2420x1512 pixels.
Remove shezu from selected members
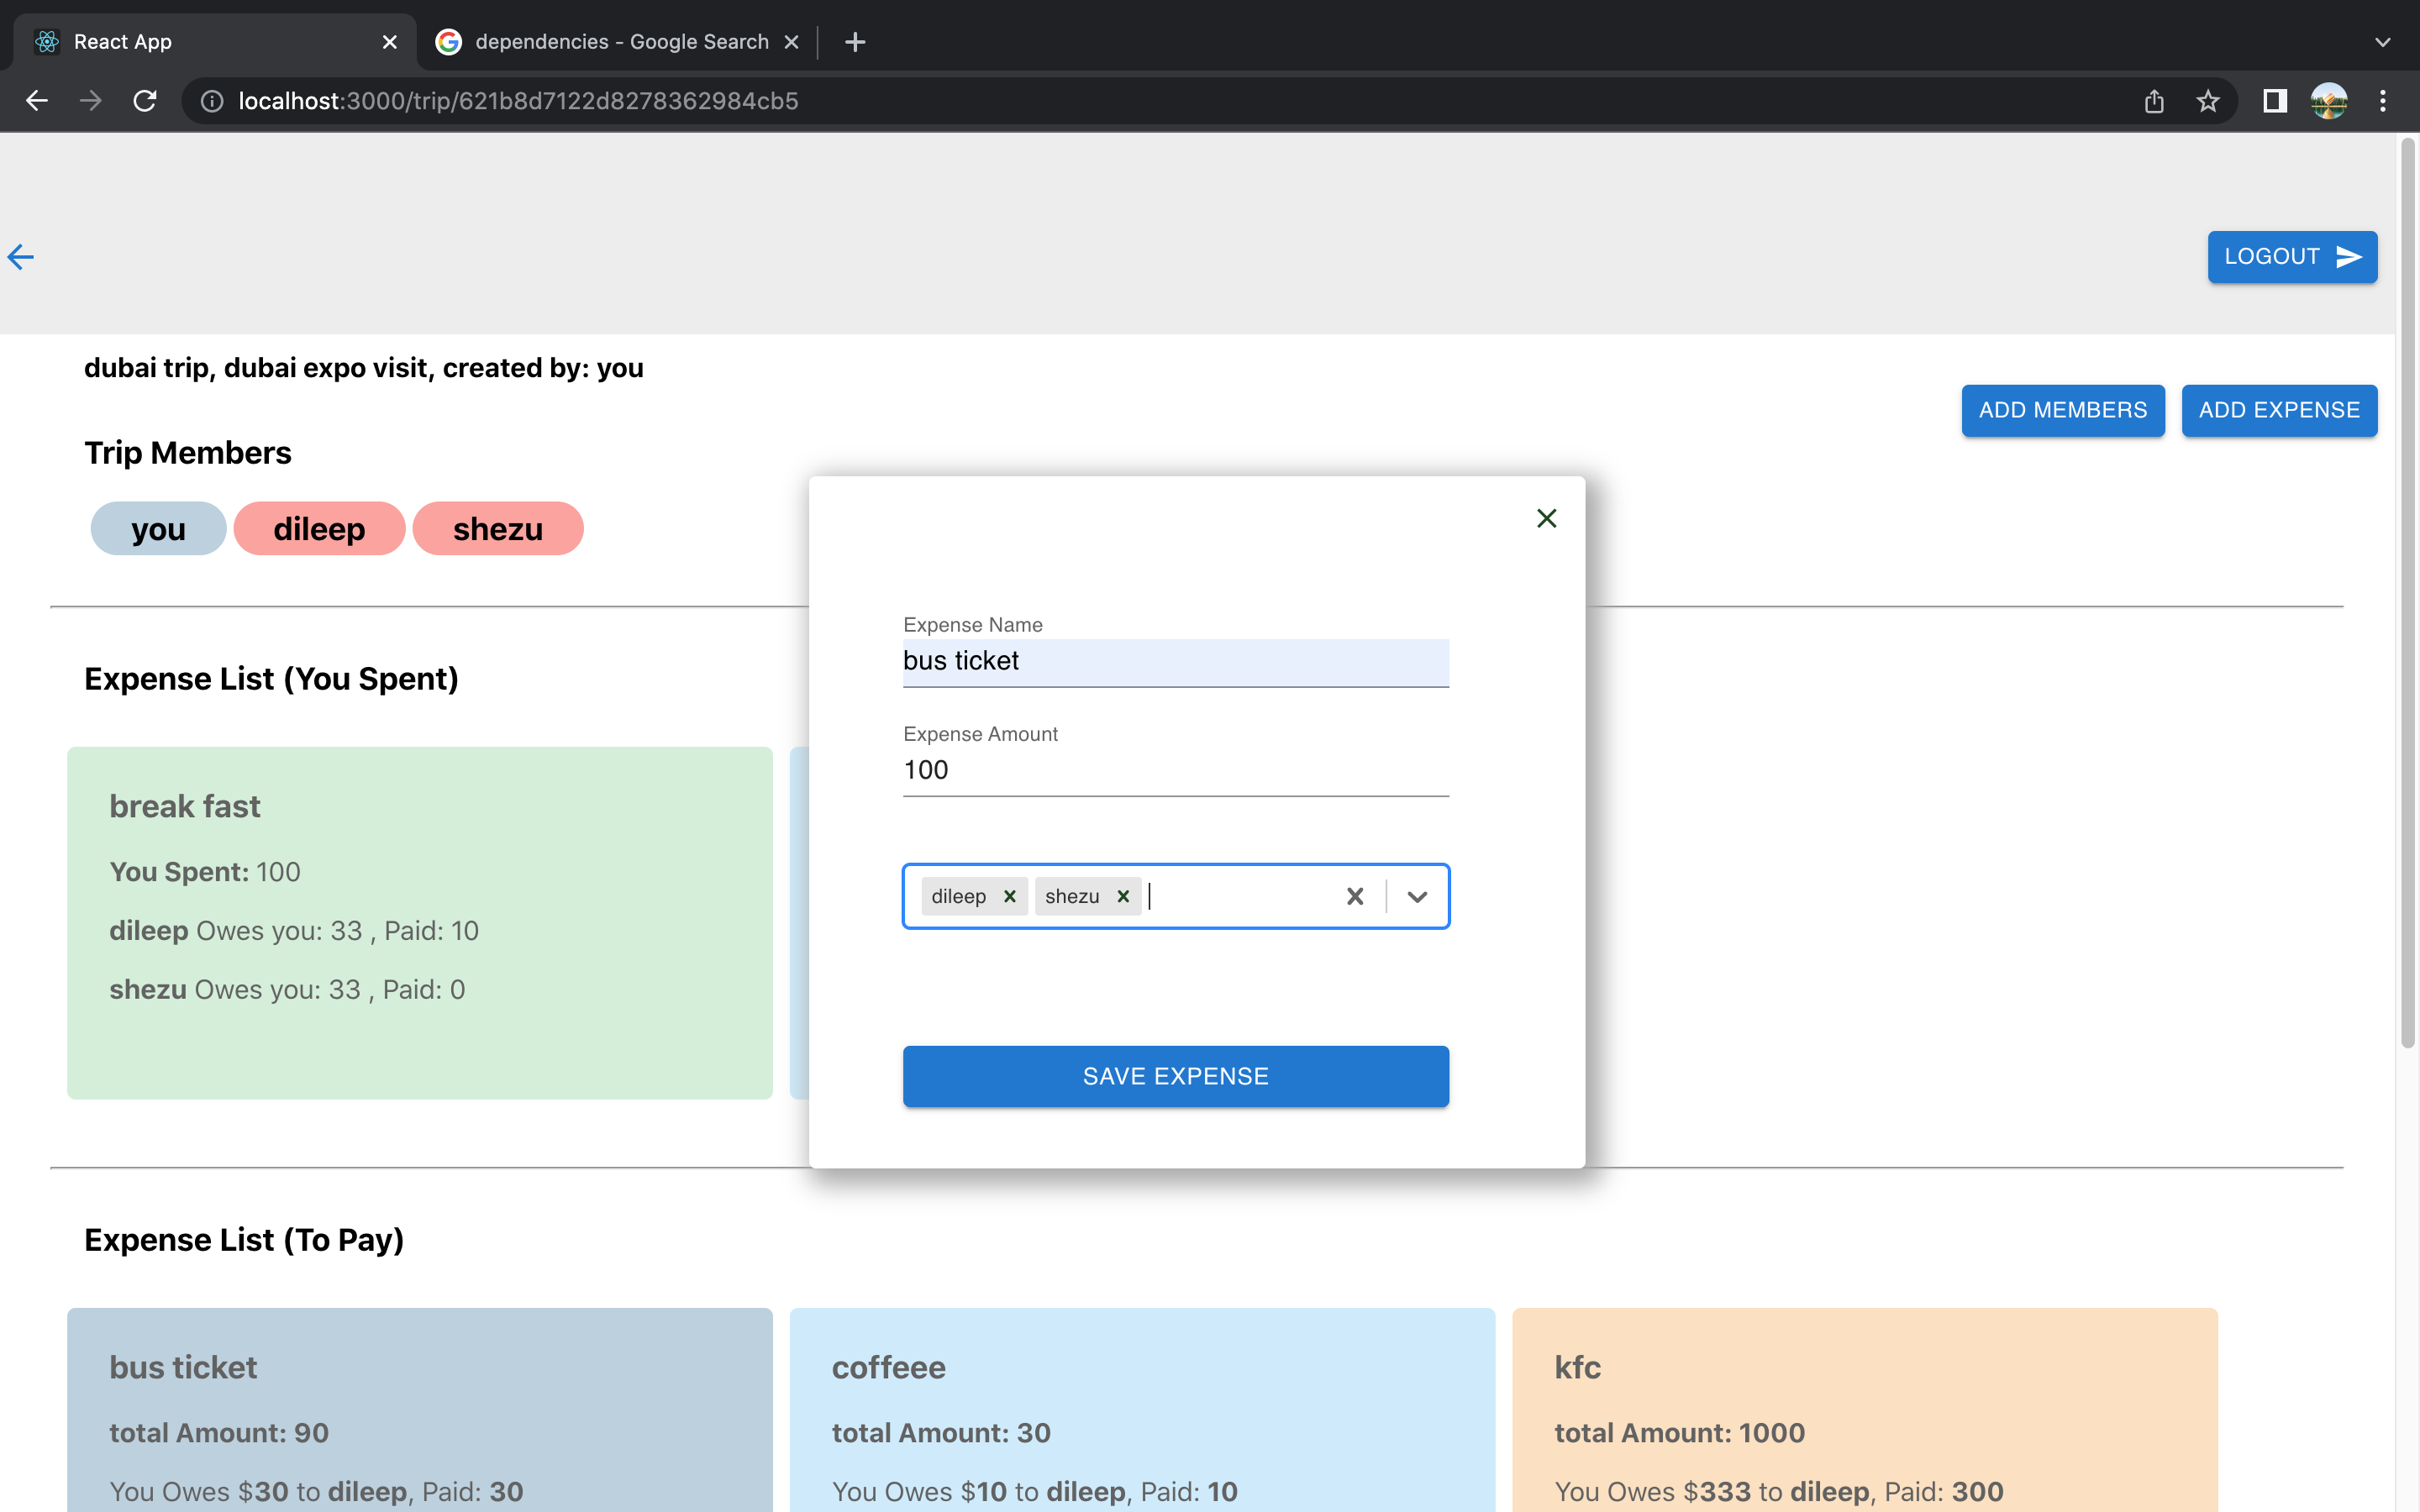click(x=1123, y=896)
